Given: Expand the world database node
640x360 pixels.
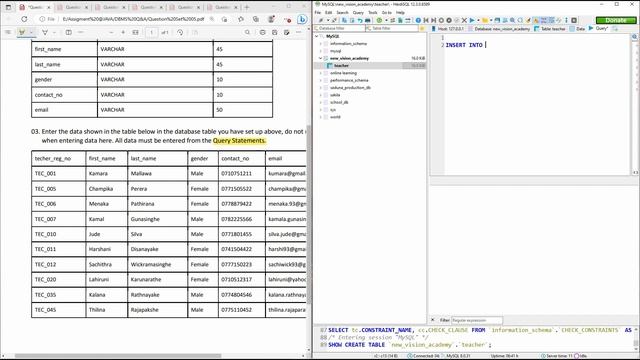Looking at the screenshot, I should (321, 117).
